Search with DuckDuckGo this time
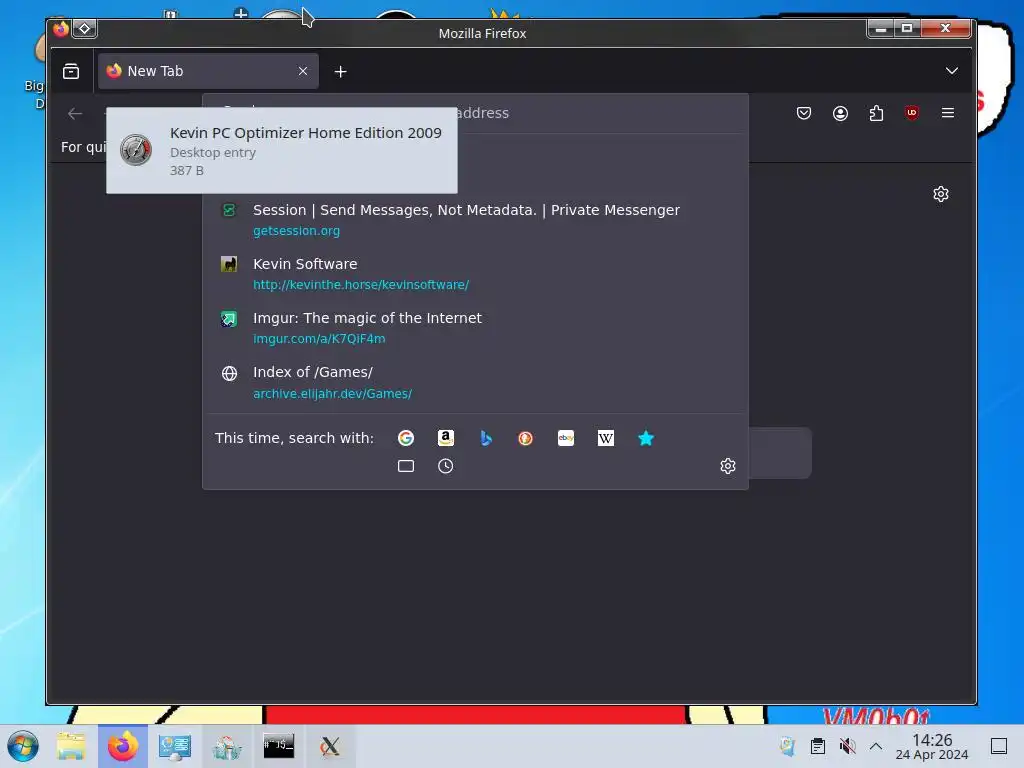 click(526, 438)
